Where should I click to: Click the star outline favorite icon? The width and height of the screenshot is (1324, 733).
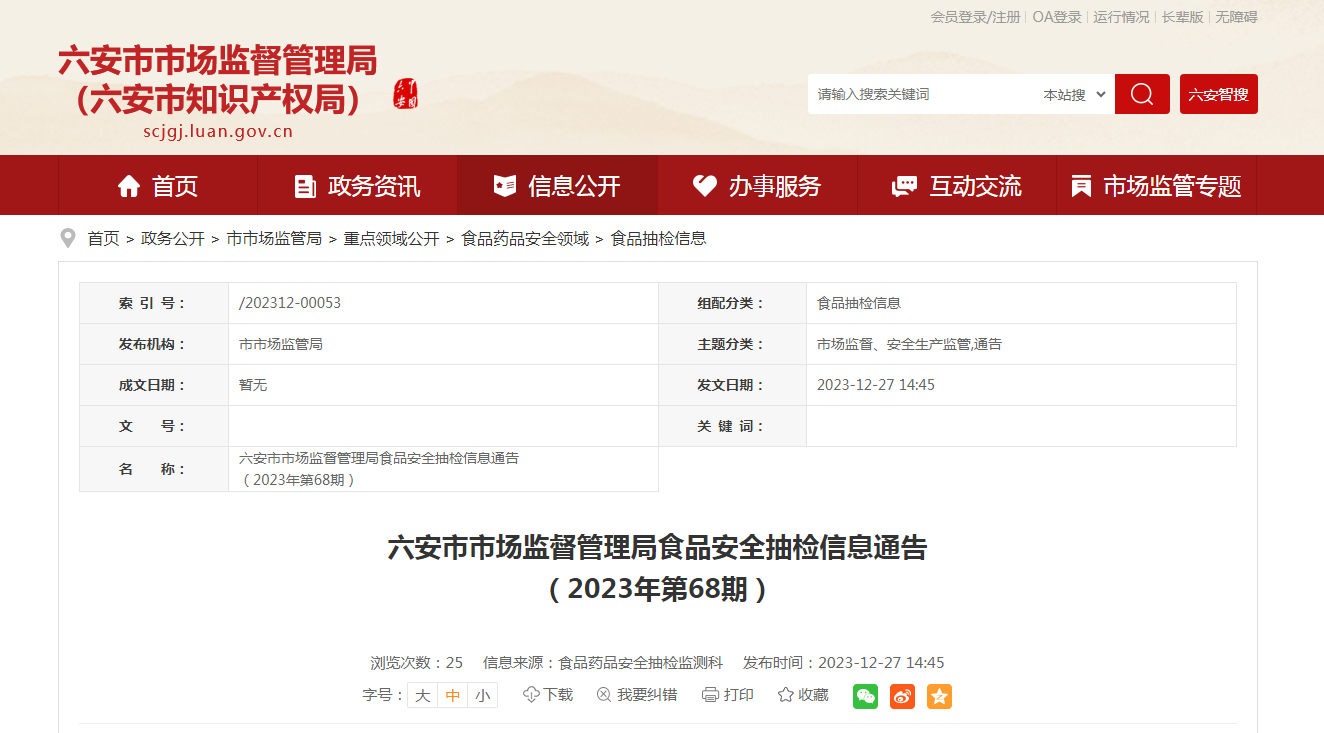click(786, 695)
